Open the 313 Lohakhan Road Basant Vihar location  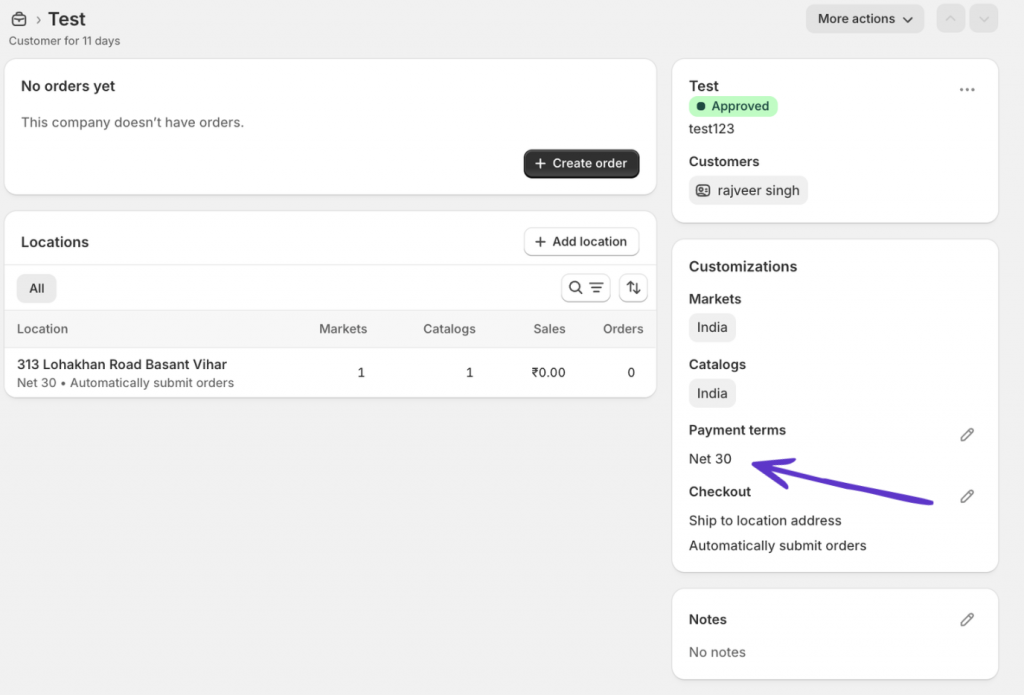tap(121, 364)
